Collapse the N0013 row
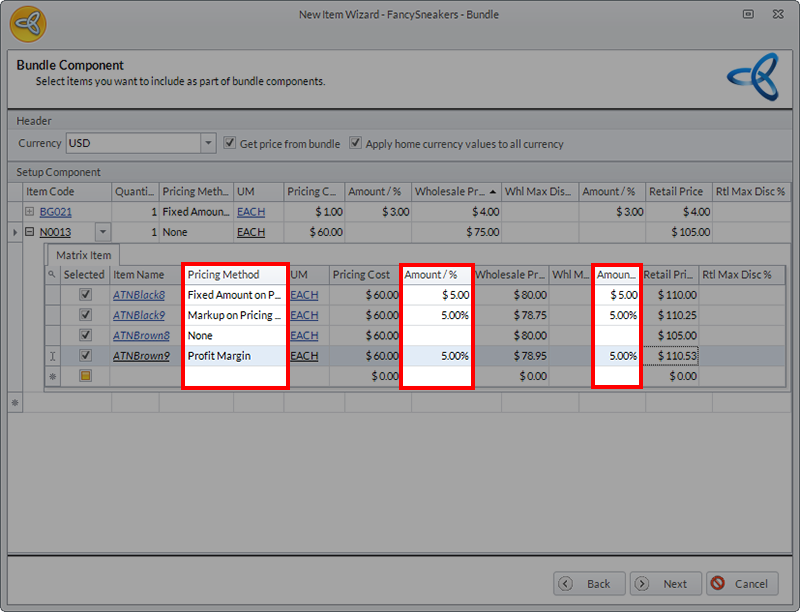This screenshot has width=800, height=612. pos(30,232)
